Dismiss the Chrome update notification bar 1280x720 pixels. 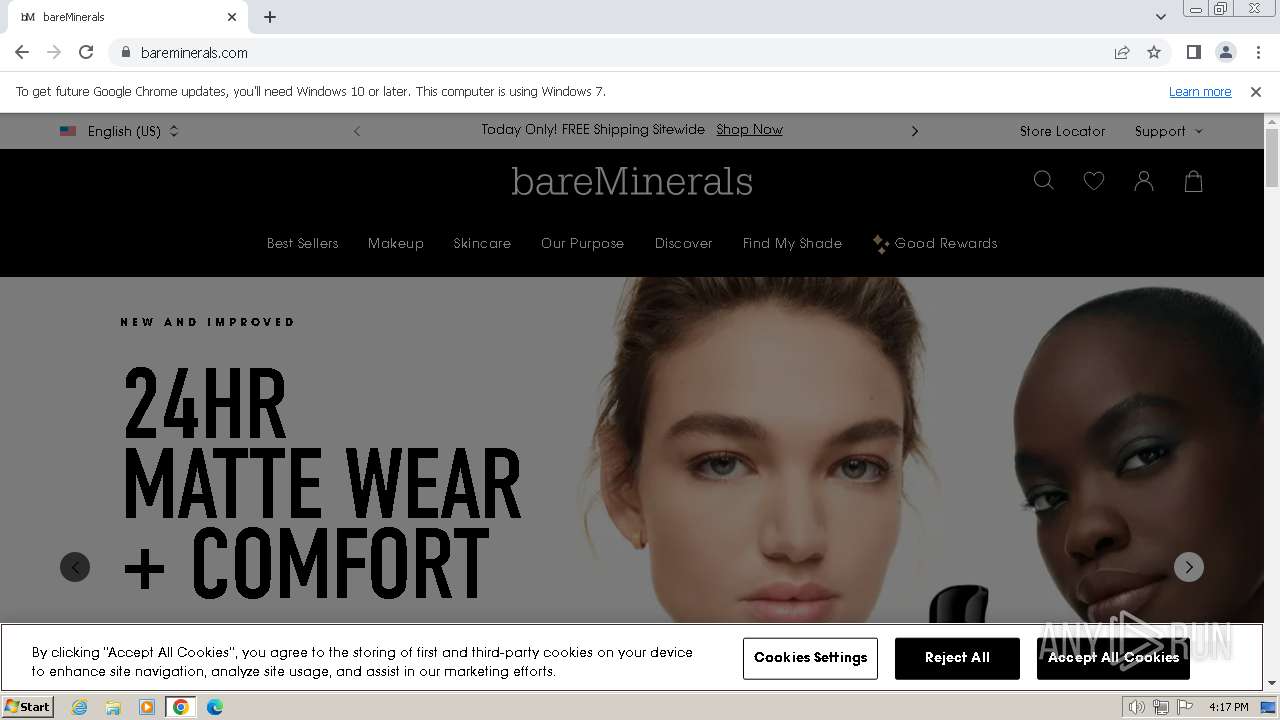click(x=1256, y=91)
